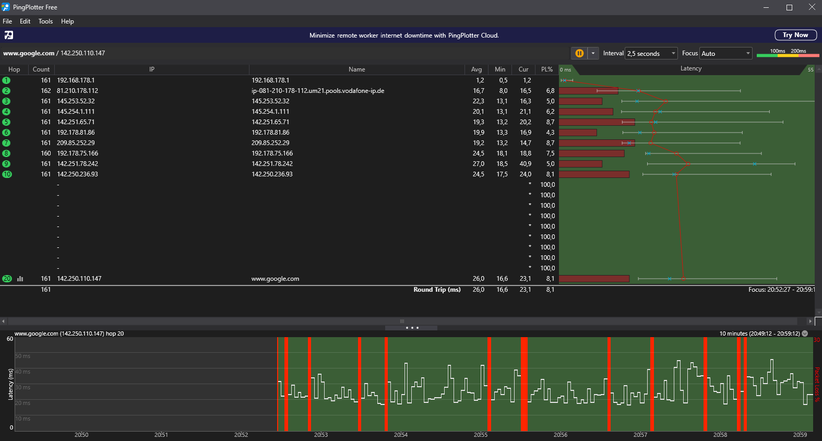
Task: Click the PingPlotter logo icon in the banner
Action: pyautogui.click(x=9, y=35)
